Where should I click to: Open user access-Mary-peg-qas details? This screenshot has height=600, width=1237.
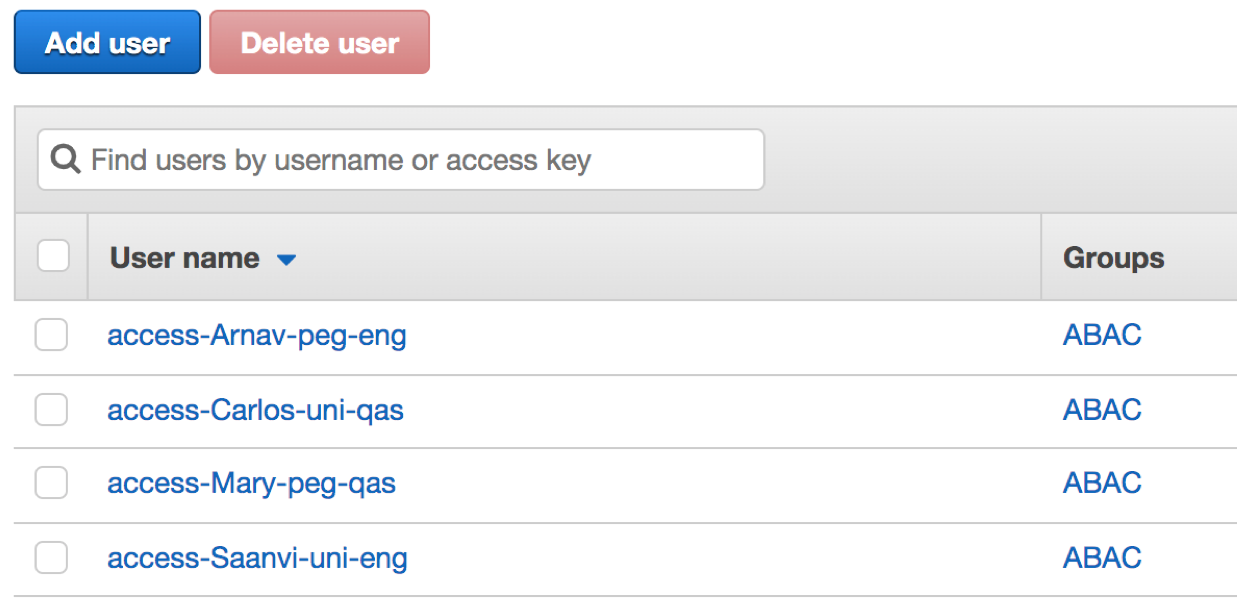point(251,482)
